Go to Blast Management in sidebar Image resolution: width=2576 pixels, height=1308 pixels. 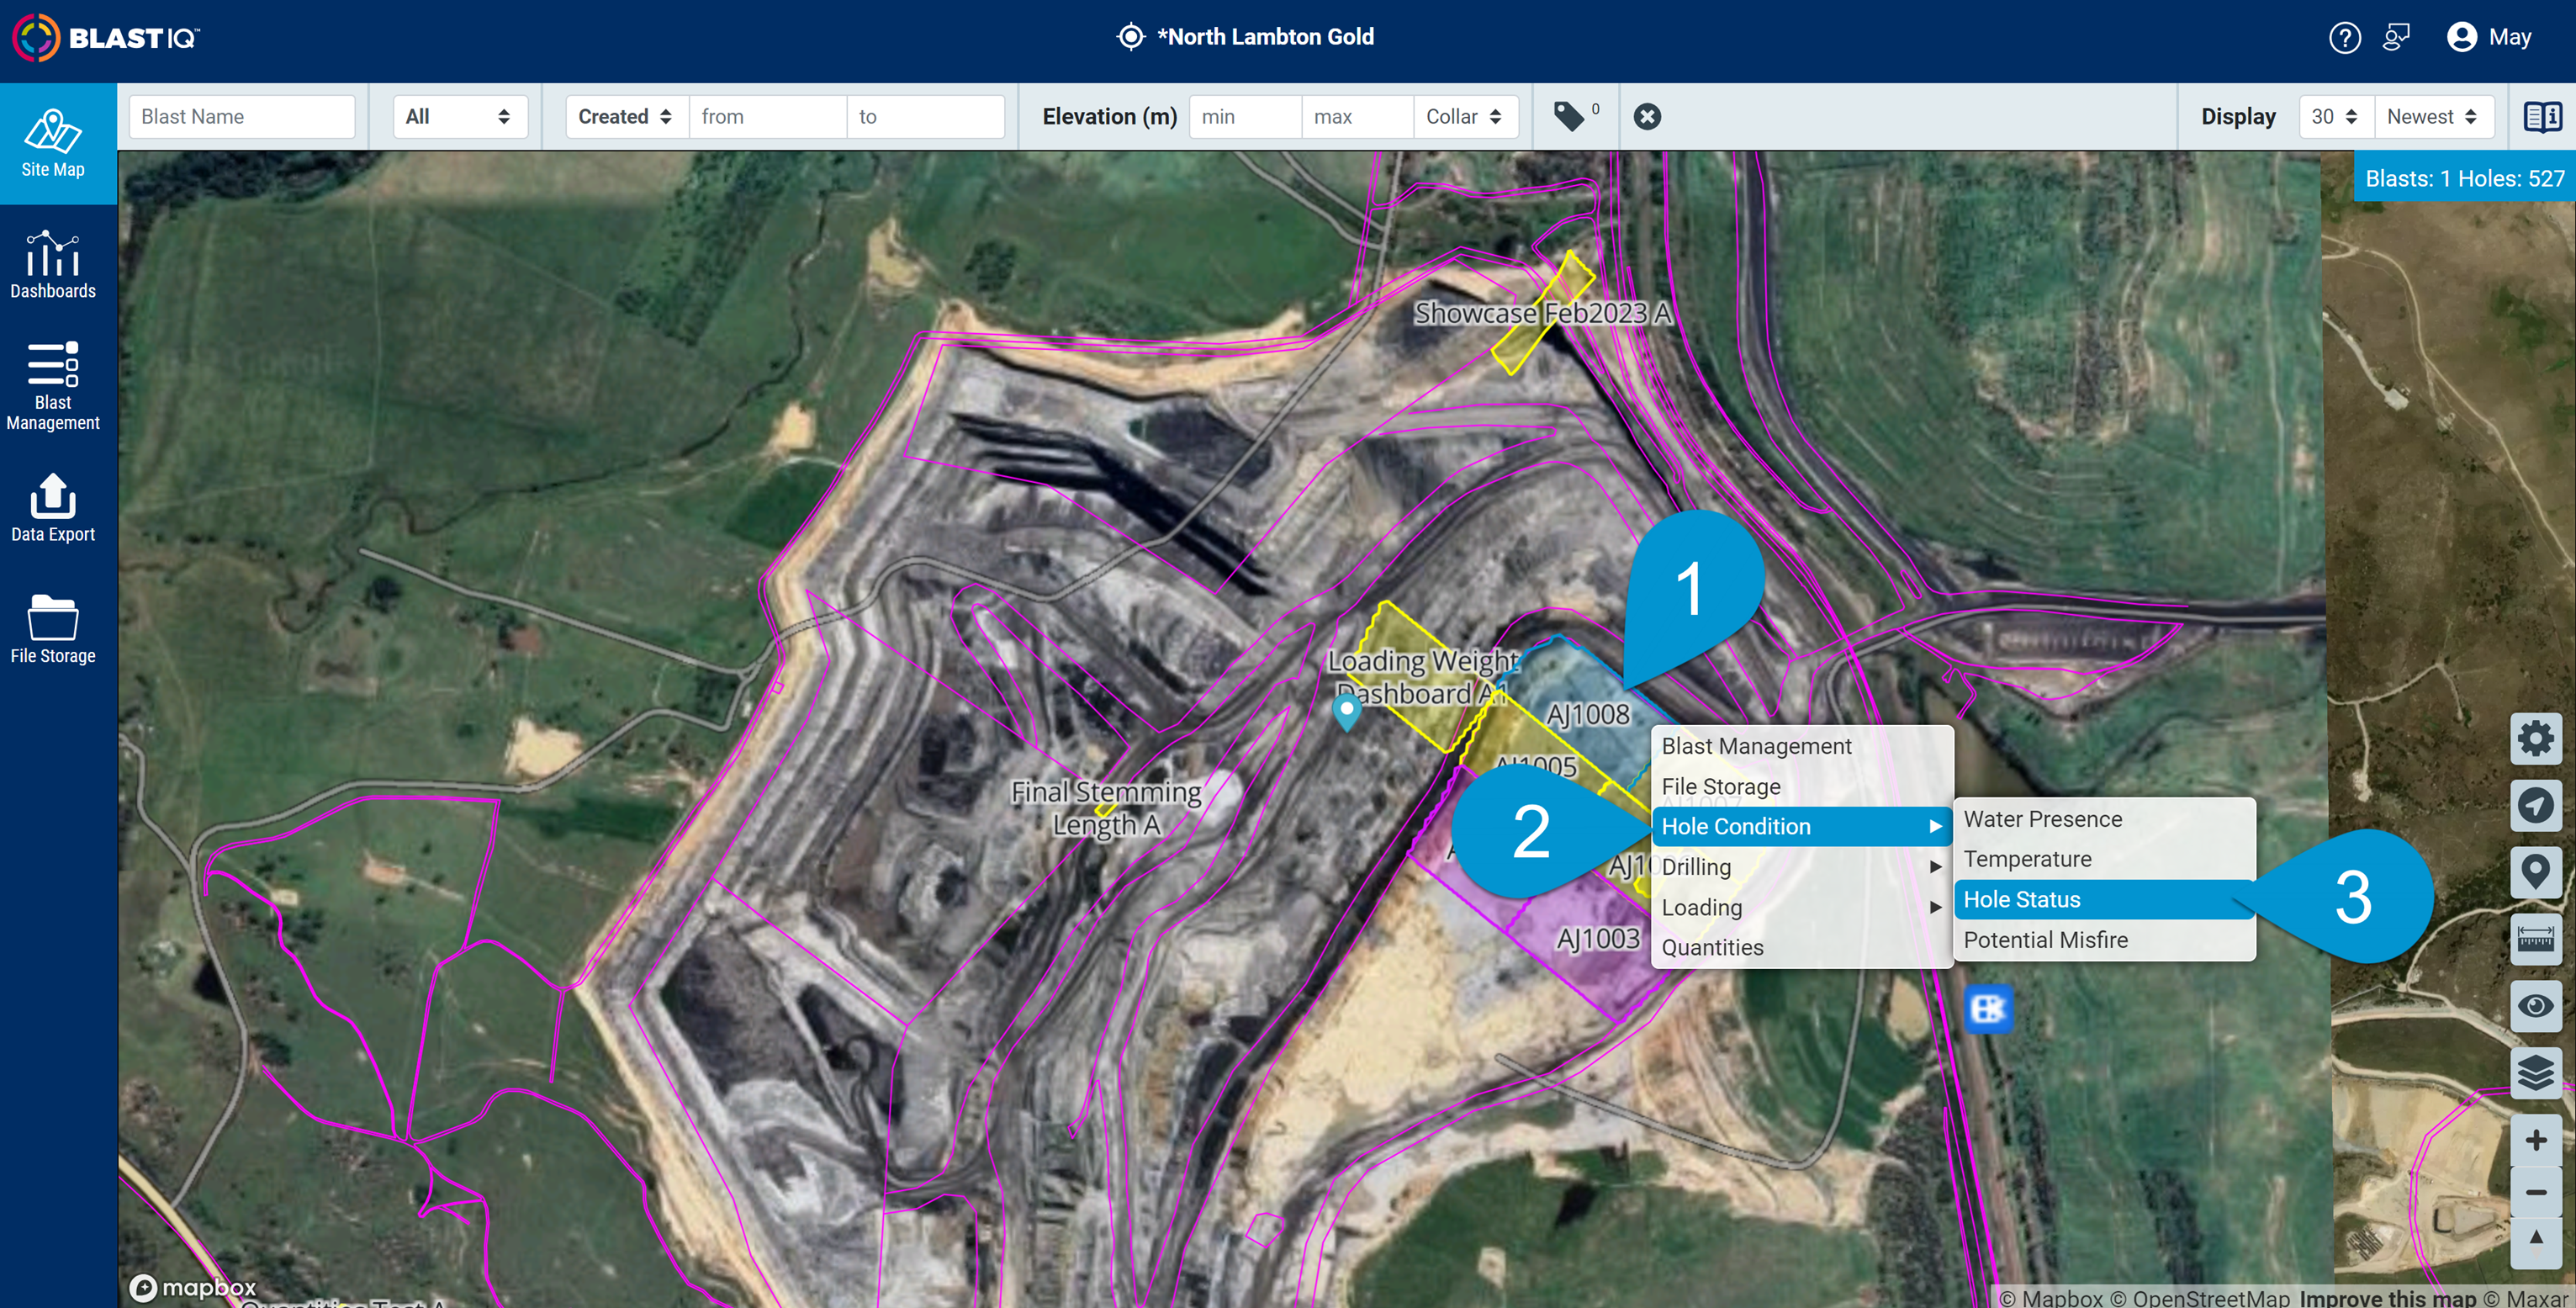pyautogui.click(x=54, y=386)
